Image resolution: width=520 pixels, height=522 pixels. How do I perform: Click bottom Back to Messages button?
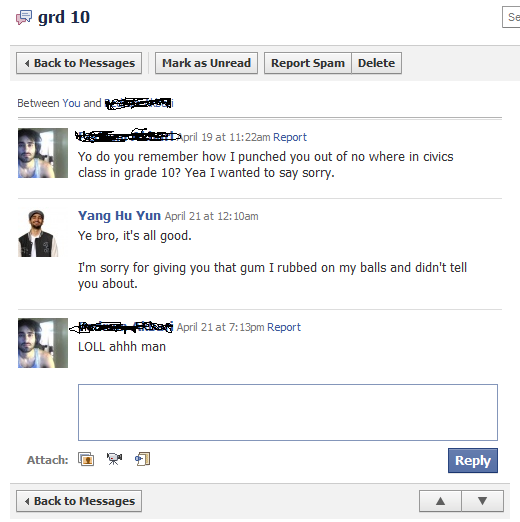[79, 501]
